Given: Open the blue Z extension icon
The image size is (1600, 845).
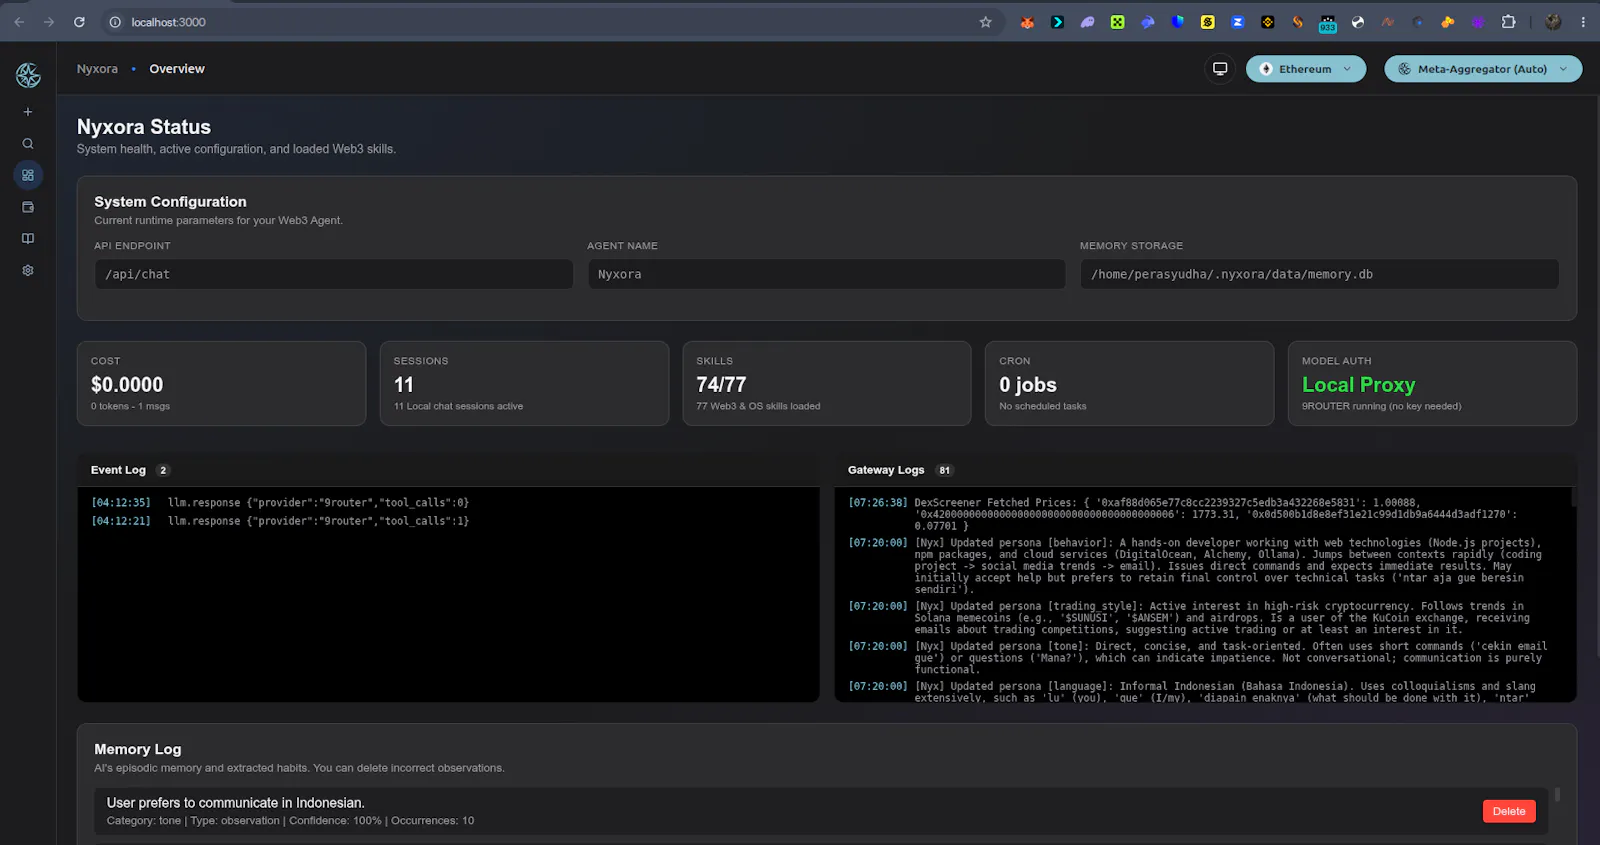Looking at the screenshot, I should (1237, 22).
